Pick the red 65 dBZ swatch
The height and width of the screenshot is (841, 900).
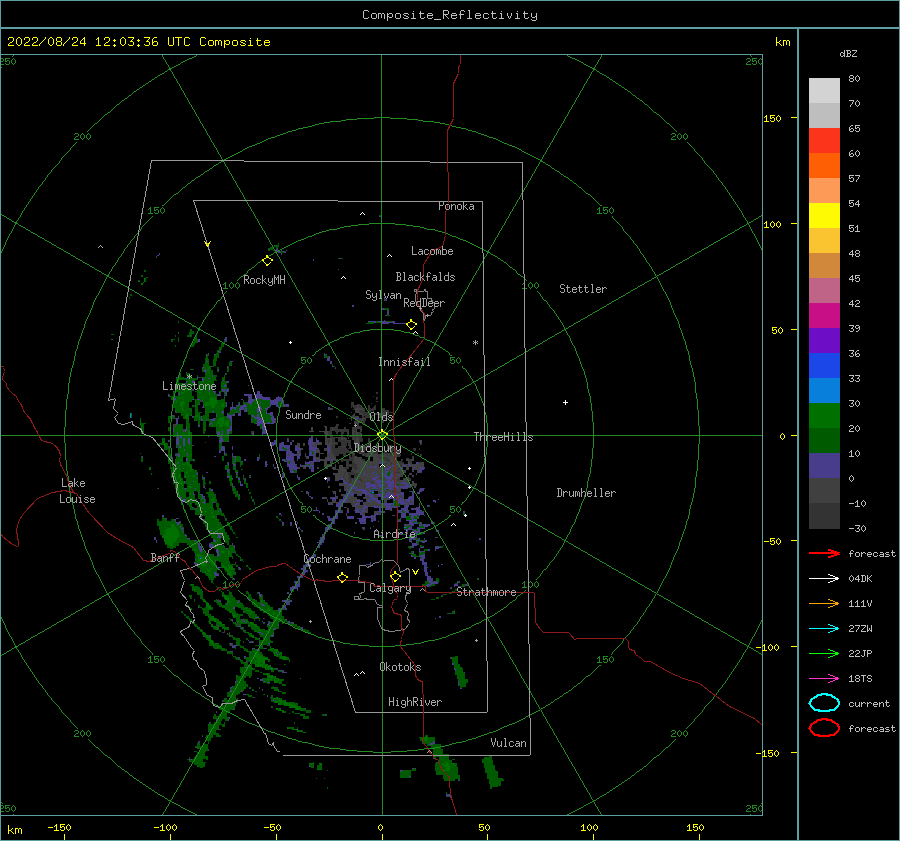tap(824, 140)
